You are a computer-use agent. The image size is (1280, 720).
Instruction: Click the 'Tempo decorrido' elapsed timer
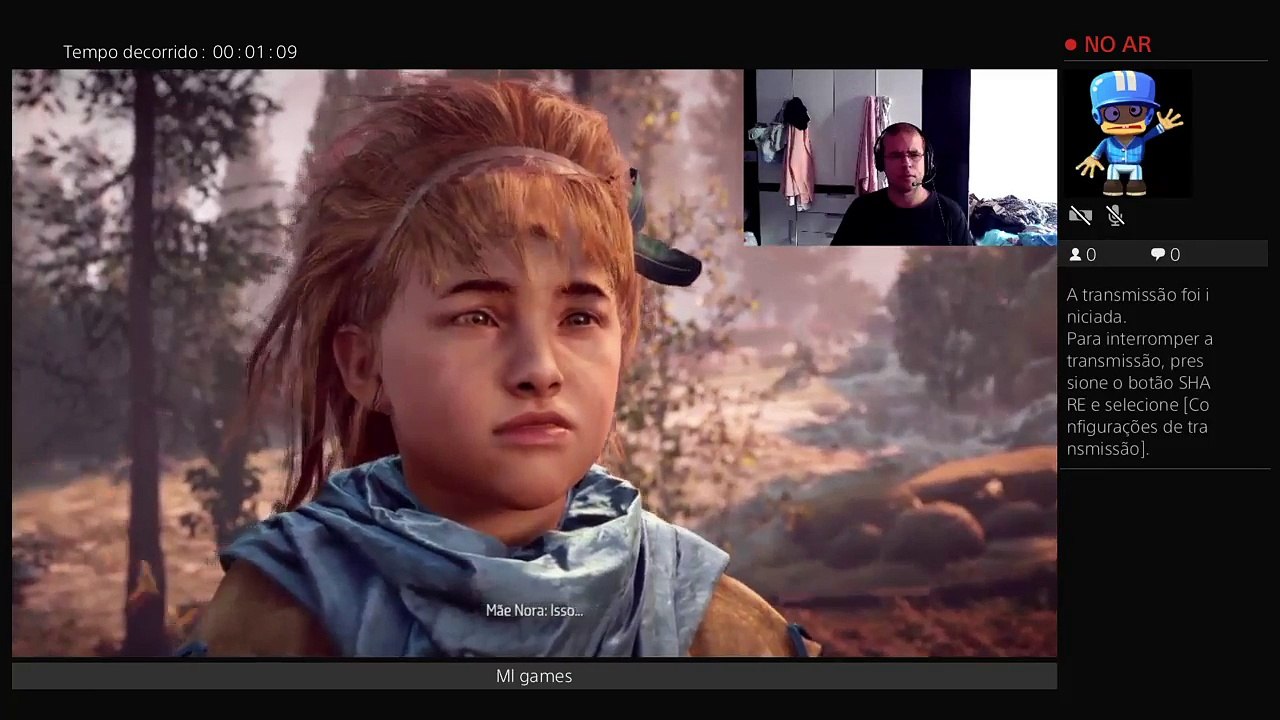[180, 52]
